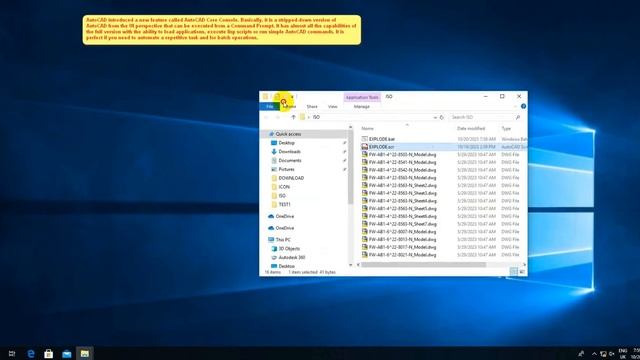Select the 8007-N_Model.dwg file
The height and width of the screenshot is (360, 640).
tap(402, 232)
